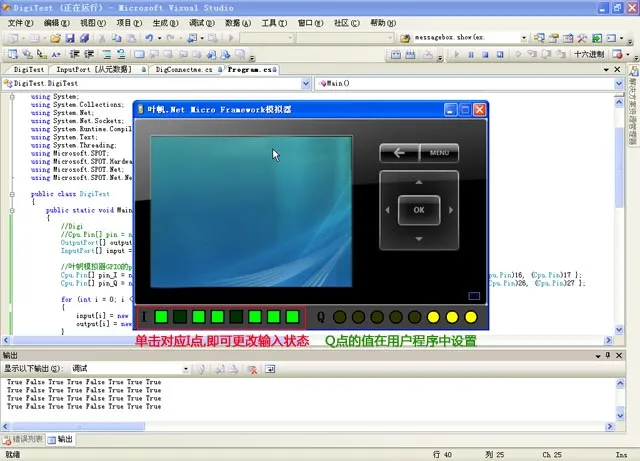This screenshot has height=461, width=640.
Task: Open the Breakpoints window icon
Action: coord(617,54)
